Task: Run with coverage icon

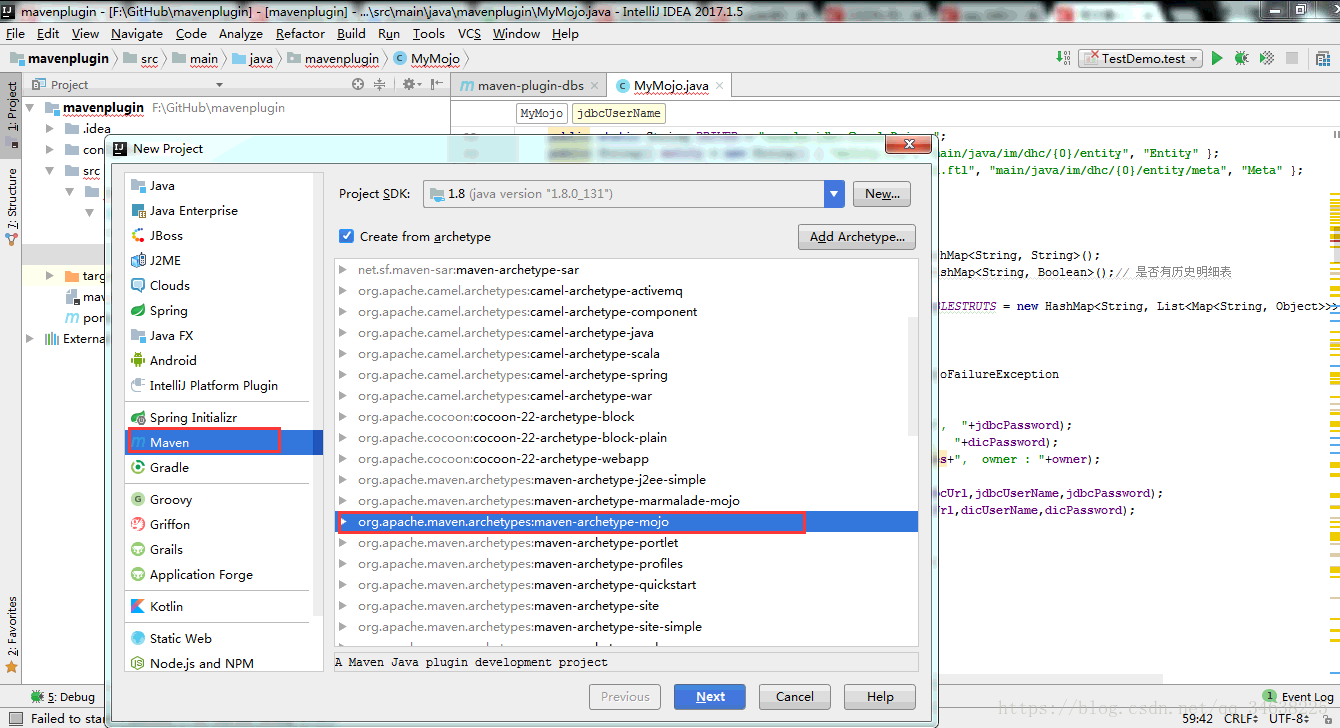Action: click(x=1266, y=58)
